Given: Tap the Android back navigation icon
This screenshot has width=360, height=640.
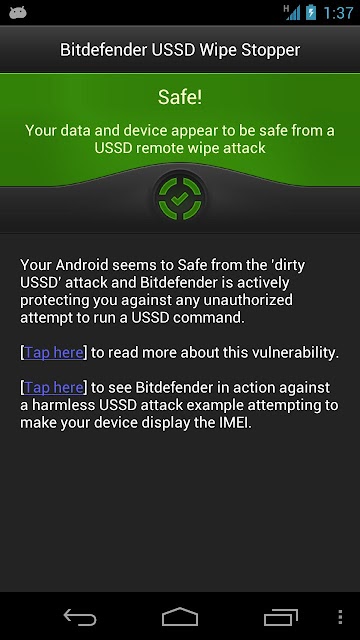Looking at the screenshot, I should (80, 617).
